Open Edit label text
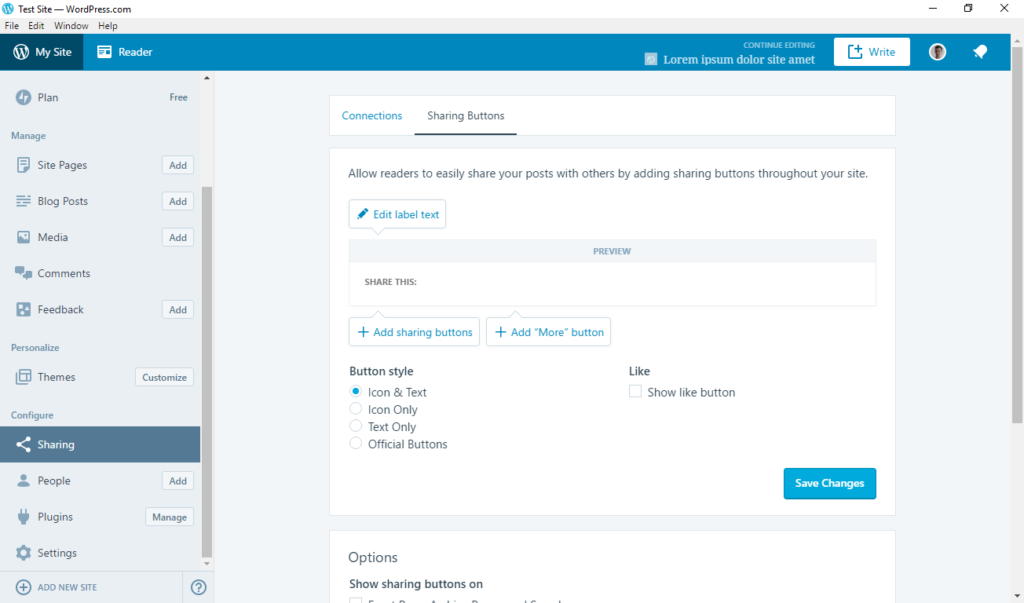Viewport: 1024px width, 603px height. click(397, 213)
